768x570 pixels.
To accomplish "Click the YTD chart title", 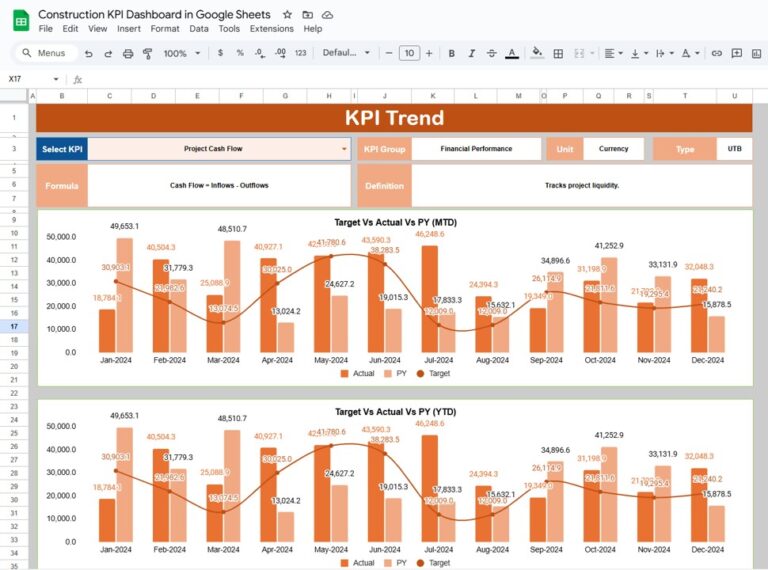I will (x=395, y=412).
